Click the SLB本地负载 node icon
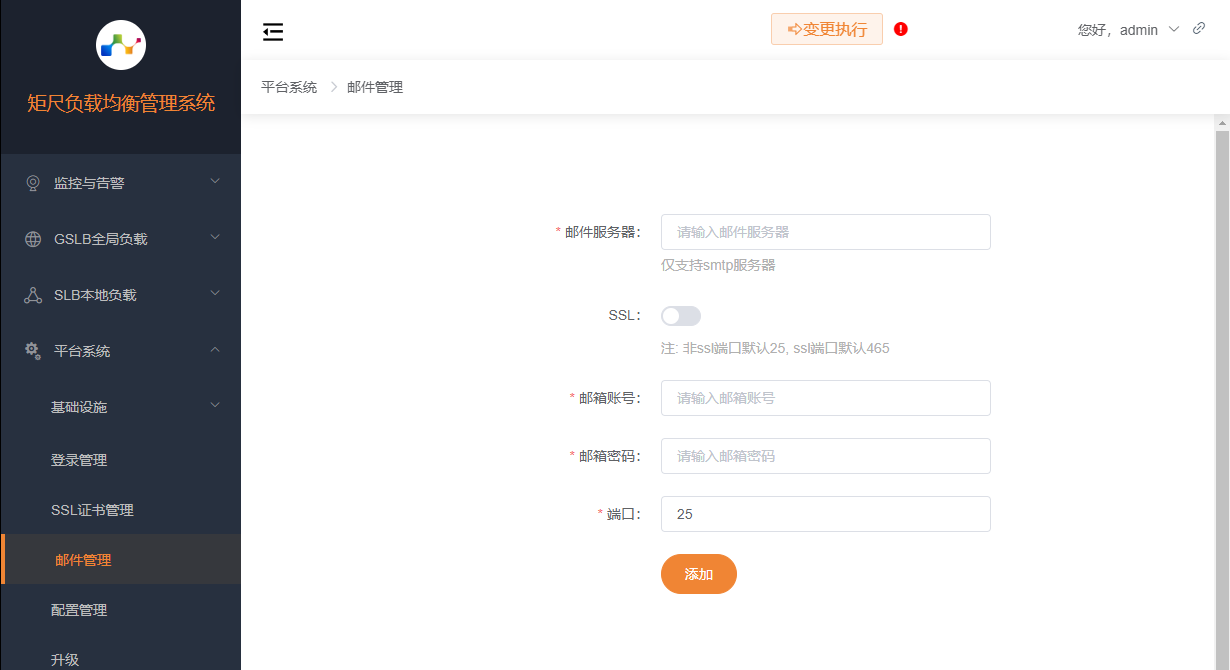Screen dimensions: 1230x670 (x=35, y=294)
